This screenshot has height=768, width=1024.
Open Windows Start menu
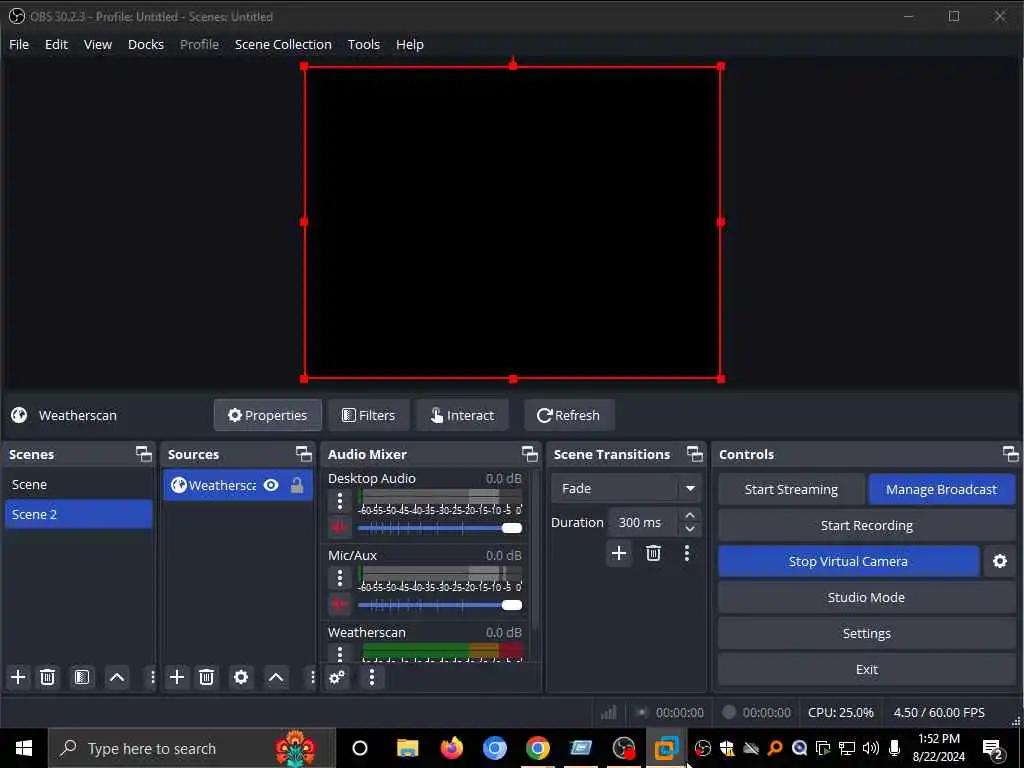(x=24, y=748)
